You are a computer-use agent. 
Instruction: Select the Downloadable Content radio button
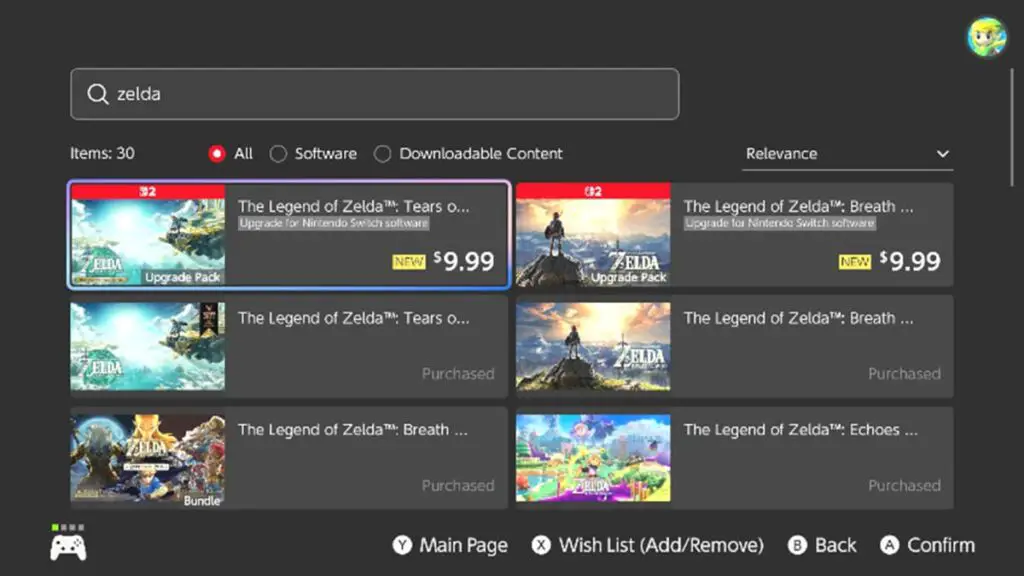click(383, 153)
